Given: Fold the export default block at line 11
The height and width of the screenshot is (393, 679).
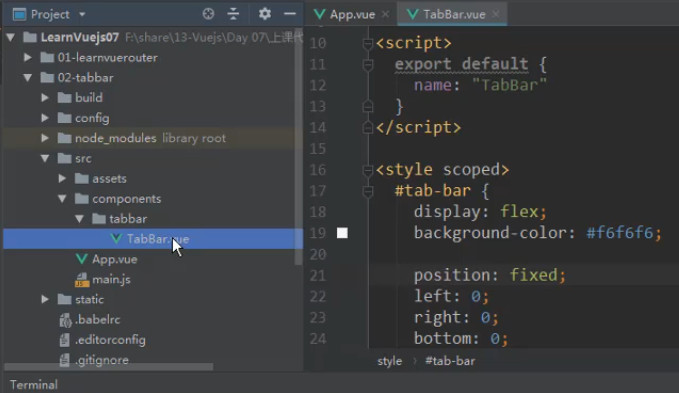Looking at the screenshot, I should click(368, 64).
